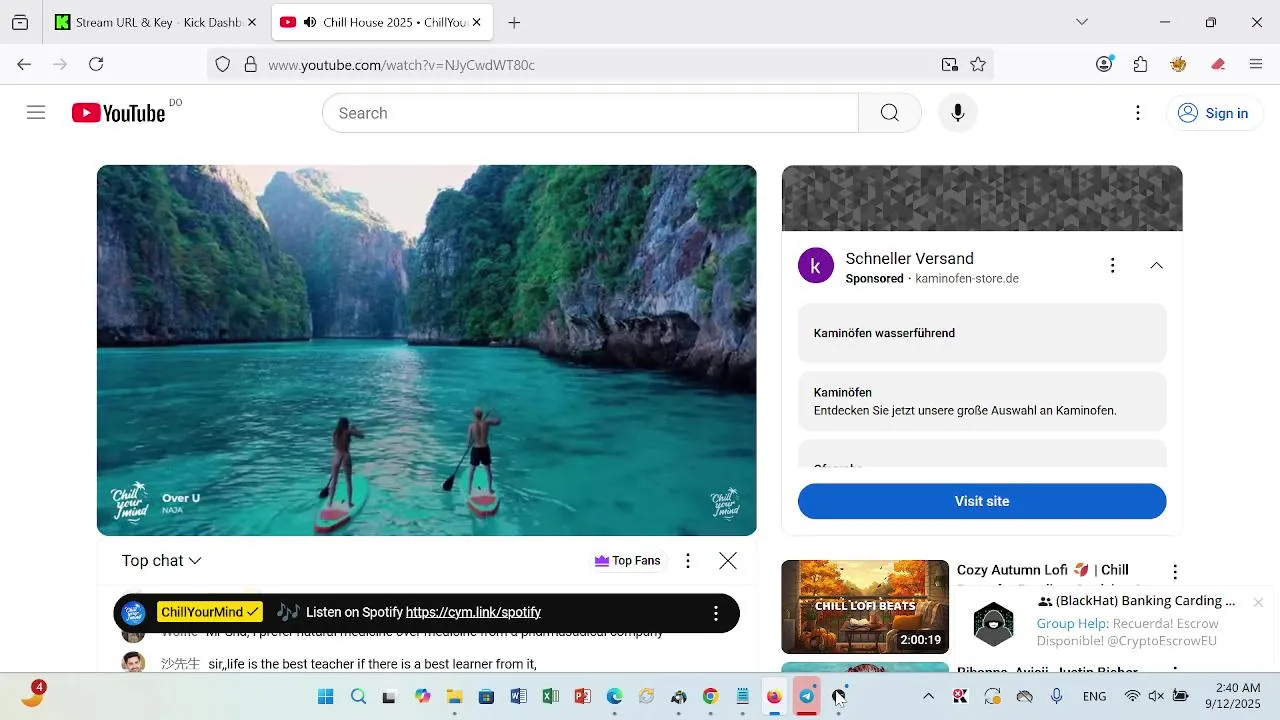Switch to Google Chrome on the taskbar
Screen dimensions: 1280x720
tap(710, 696)
